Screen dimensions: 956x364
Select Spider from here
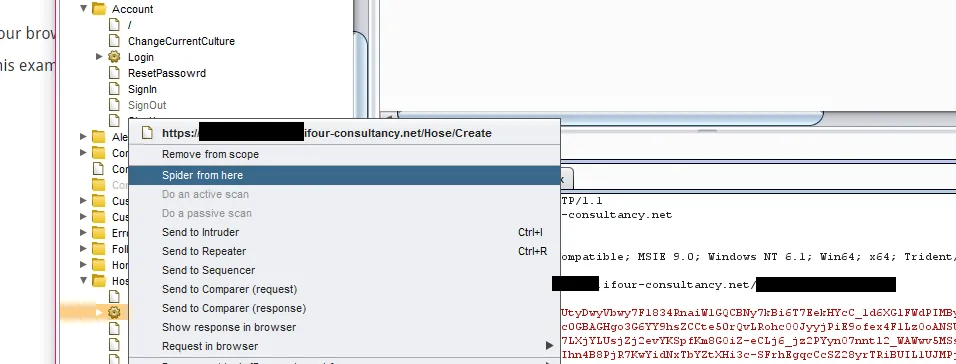click(x=344, y=176)
